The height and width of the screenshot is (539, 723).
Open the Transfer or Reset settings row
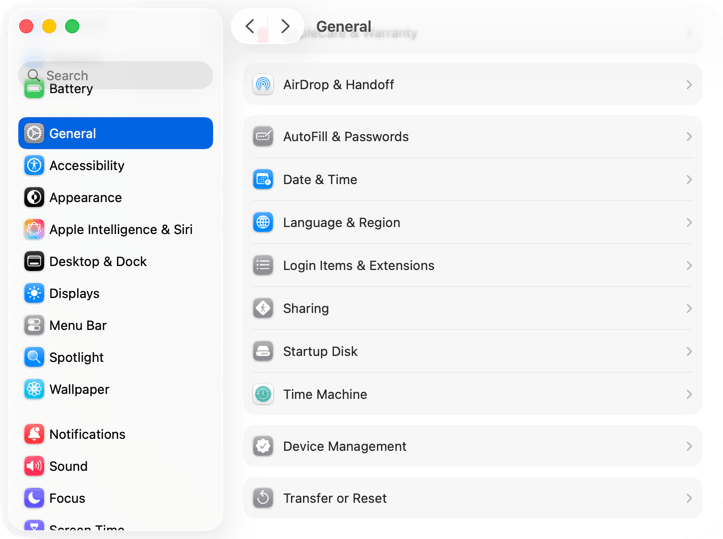473,498
